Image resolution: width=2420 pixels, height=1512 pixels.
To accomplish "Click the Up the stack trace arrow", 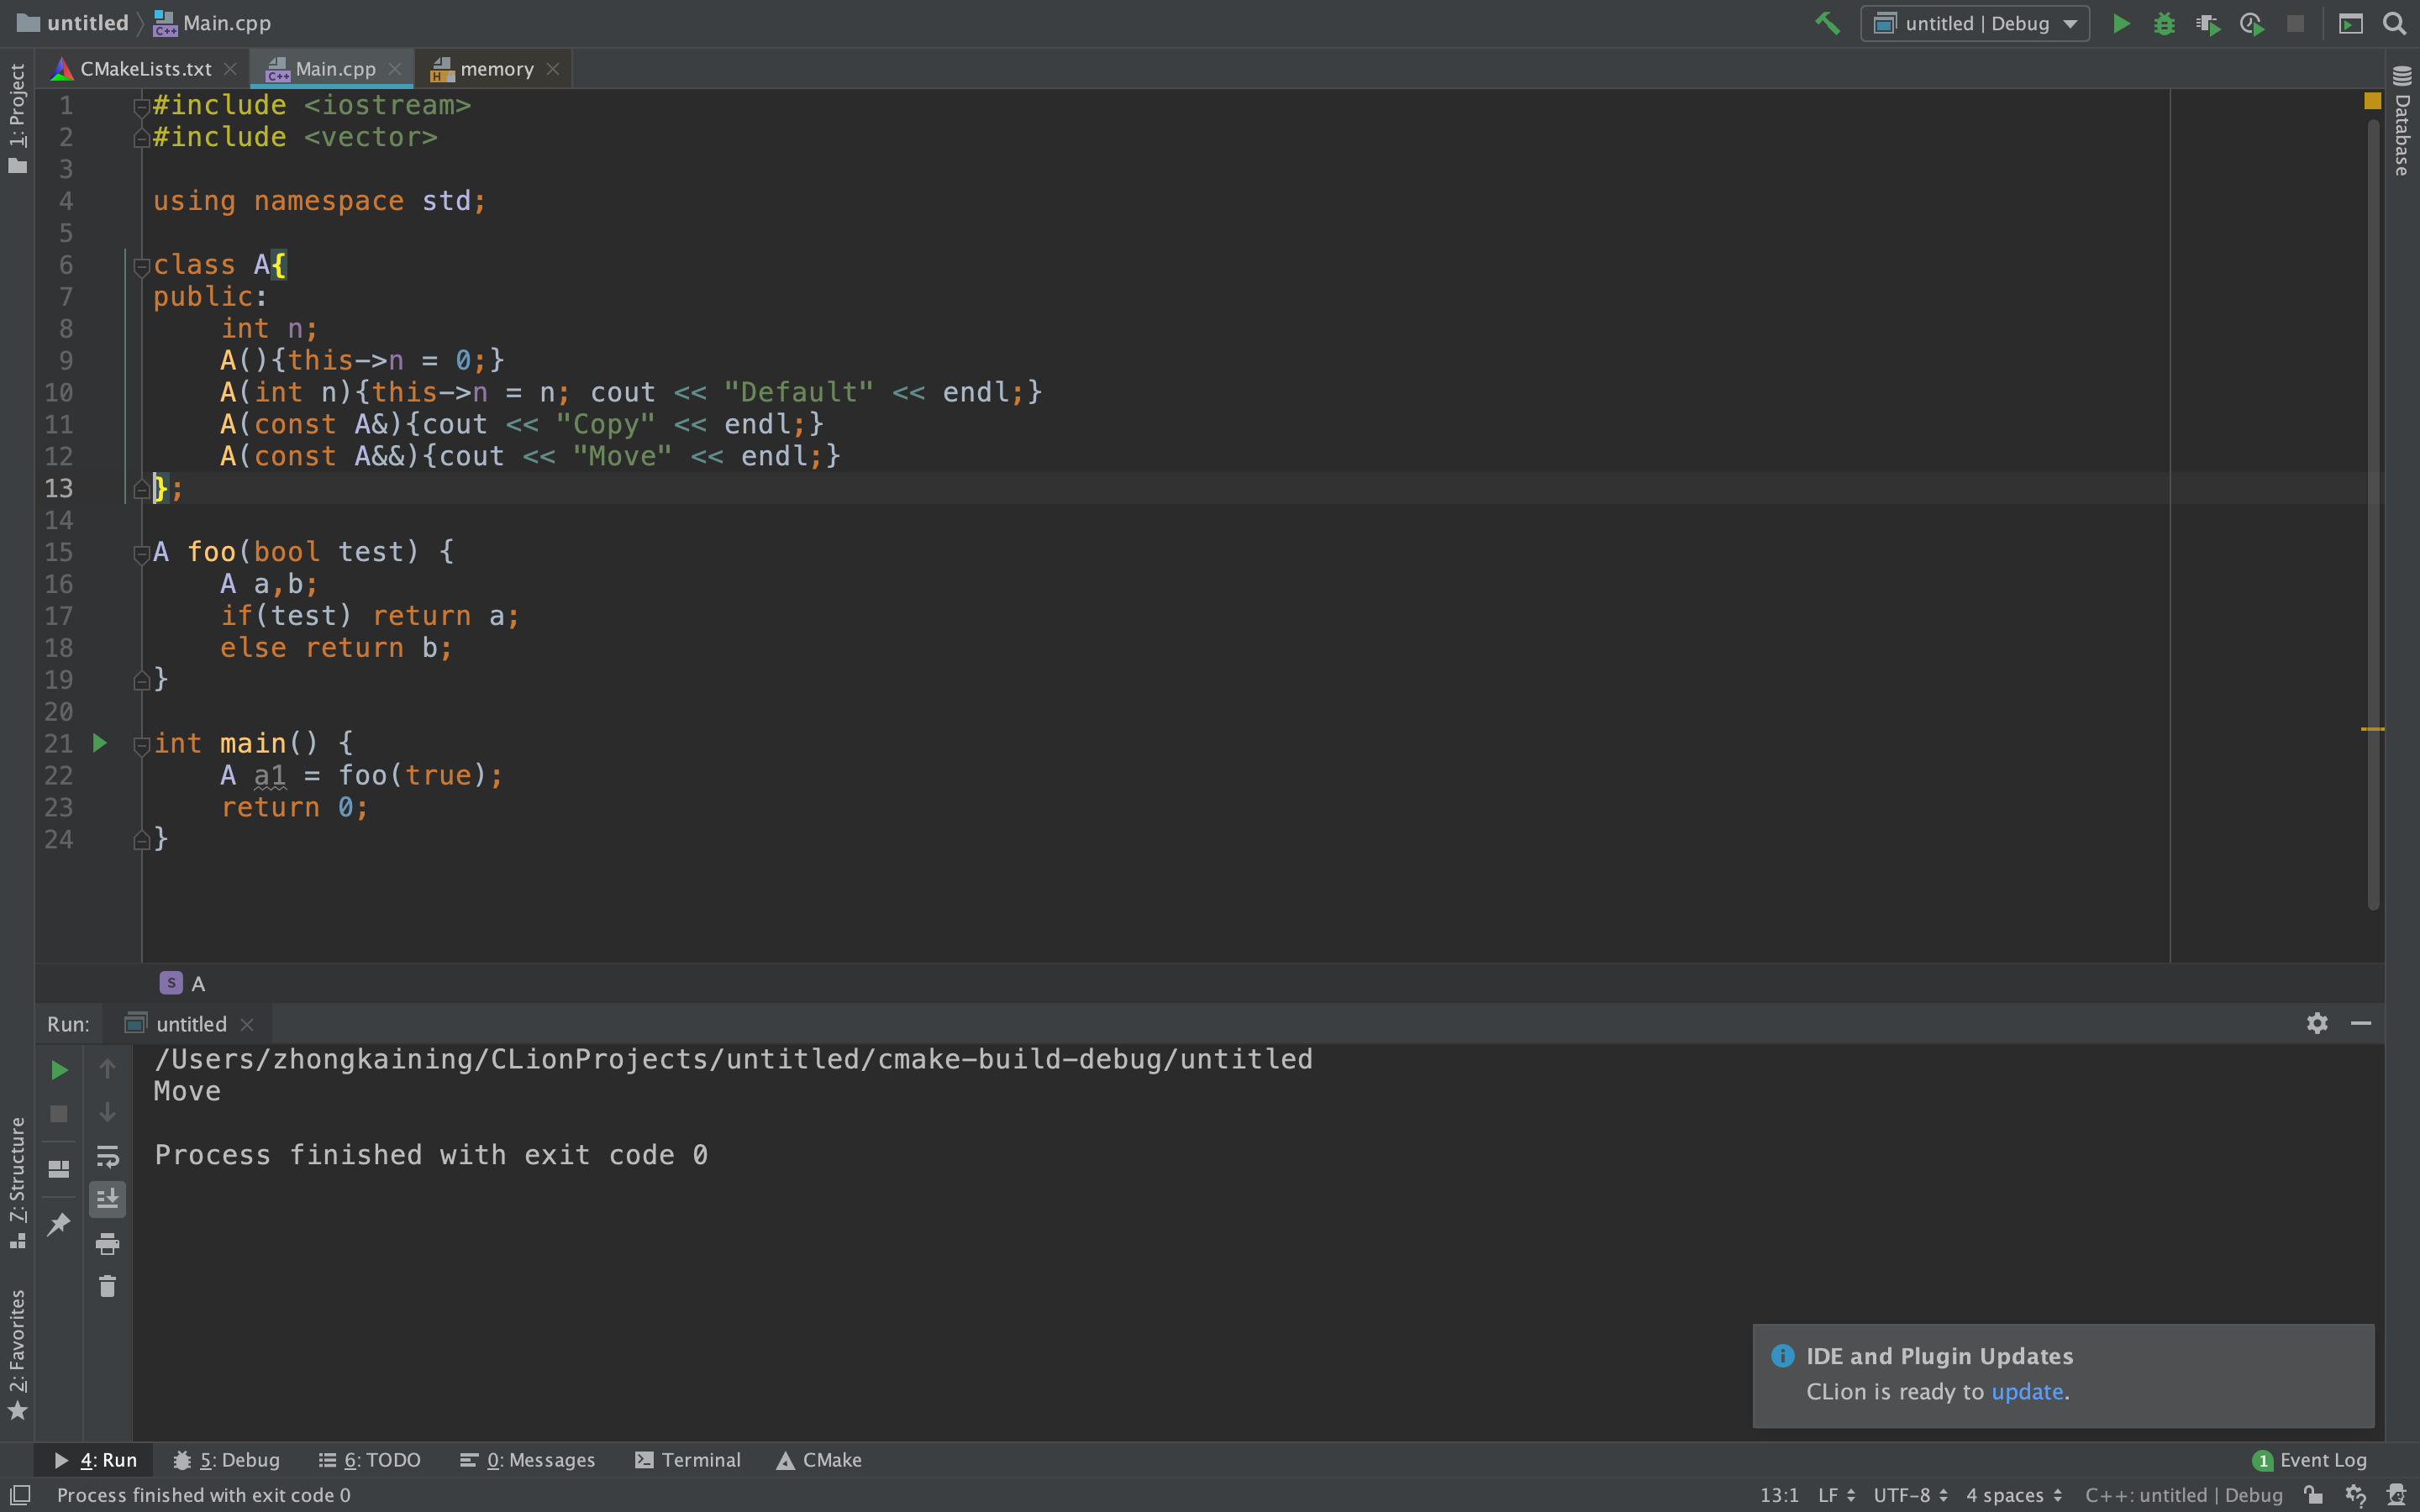I will (107, 1069).
